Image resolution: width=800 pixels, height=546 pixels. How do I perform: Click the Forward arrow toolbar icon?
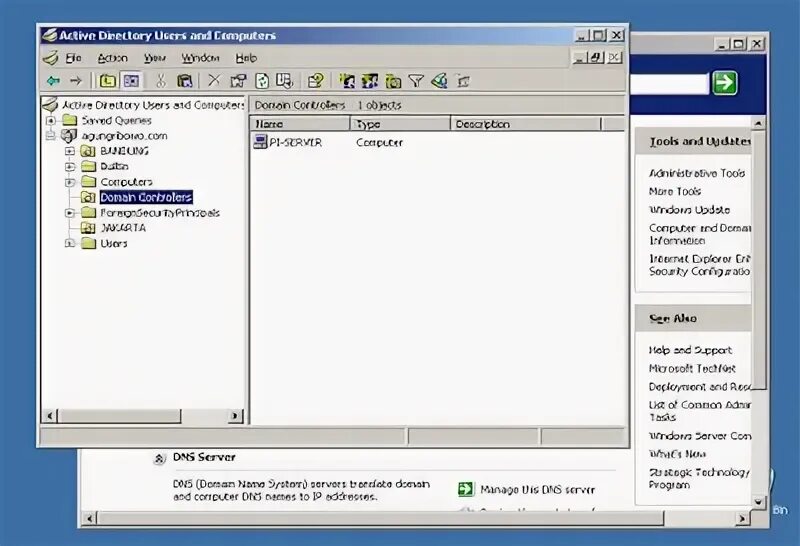(76, 81)
